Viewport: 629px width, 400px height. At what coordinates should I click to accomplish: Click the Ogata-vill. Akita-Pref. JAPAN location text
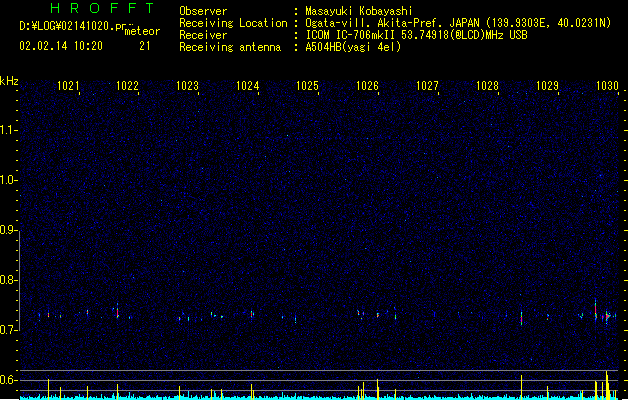point(458,23)
